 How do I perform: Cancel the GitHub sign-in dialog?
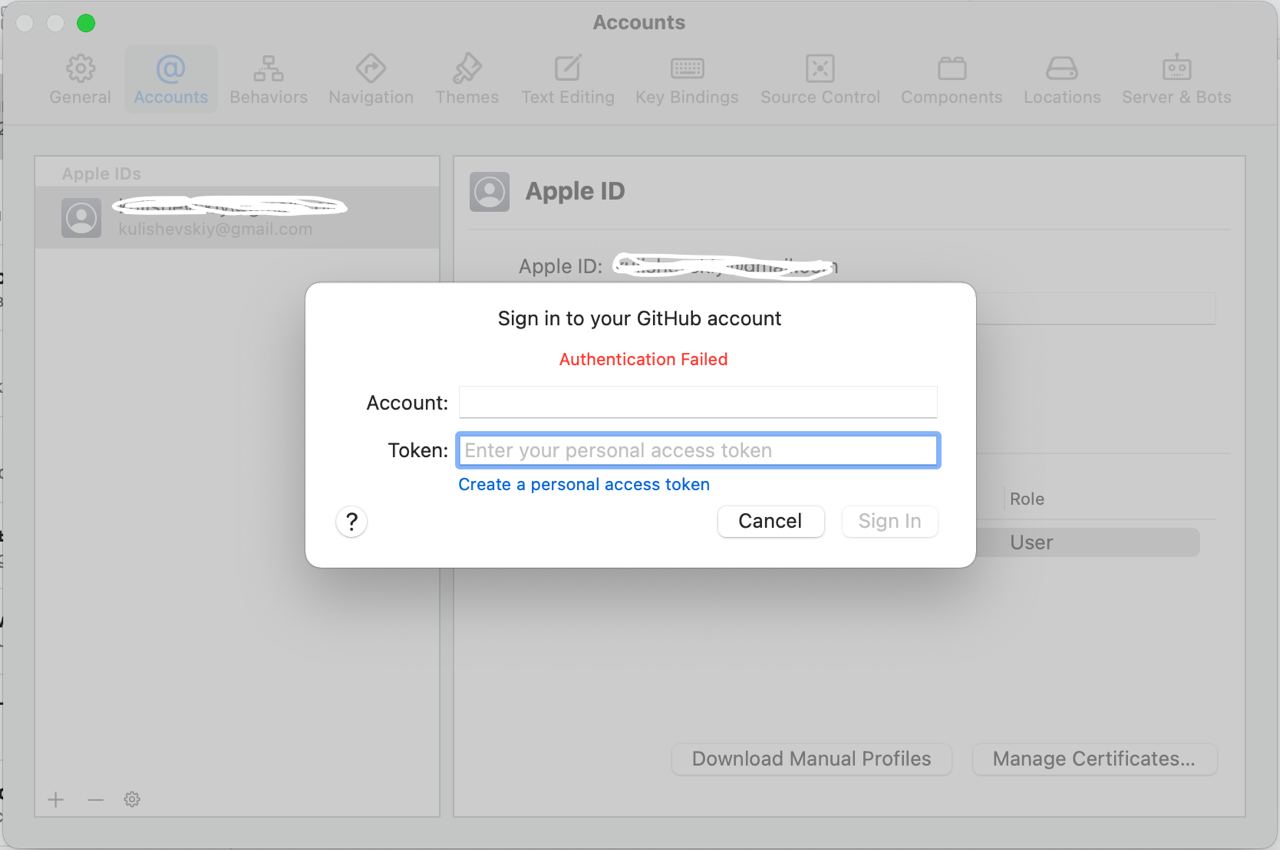(770, 521)
